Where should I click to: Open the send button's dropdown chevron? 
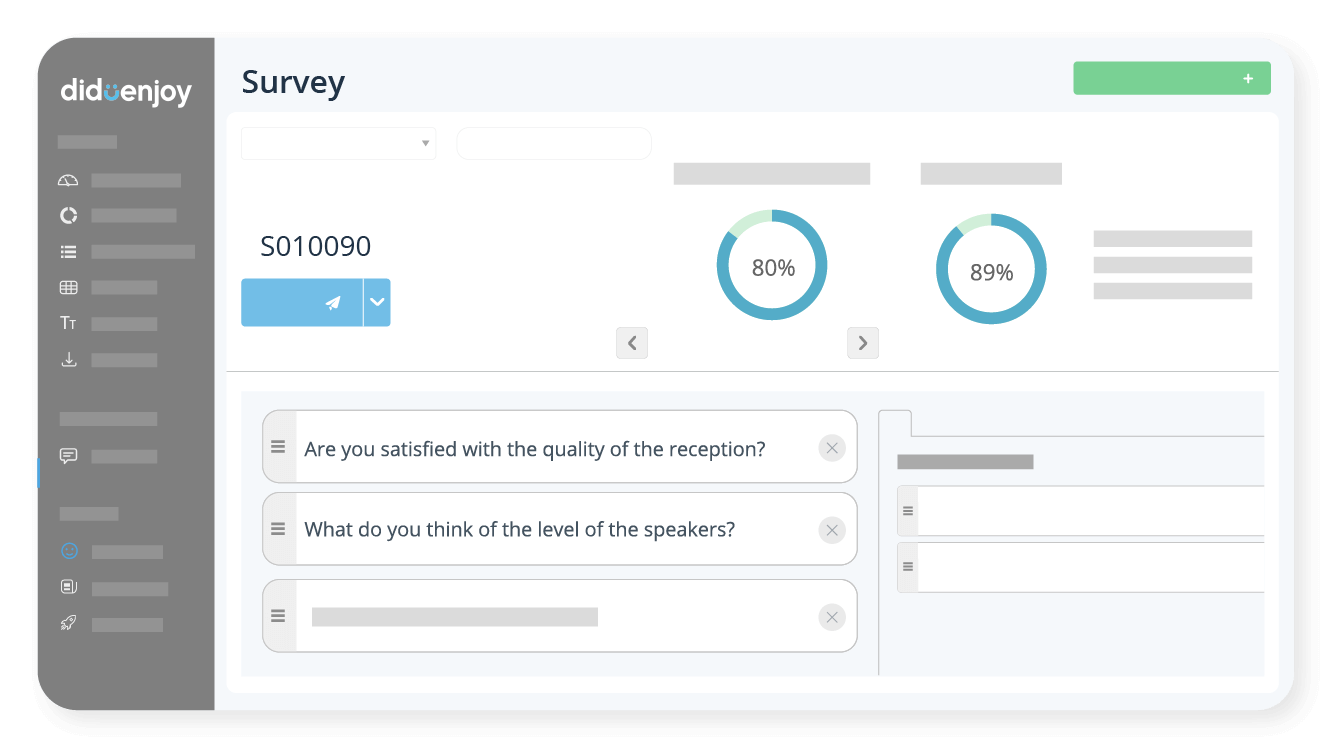click(x=377, y=302)
